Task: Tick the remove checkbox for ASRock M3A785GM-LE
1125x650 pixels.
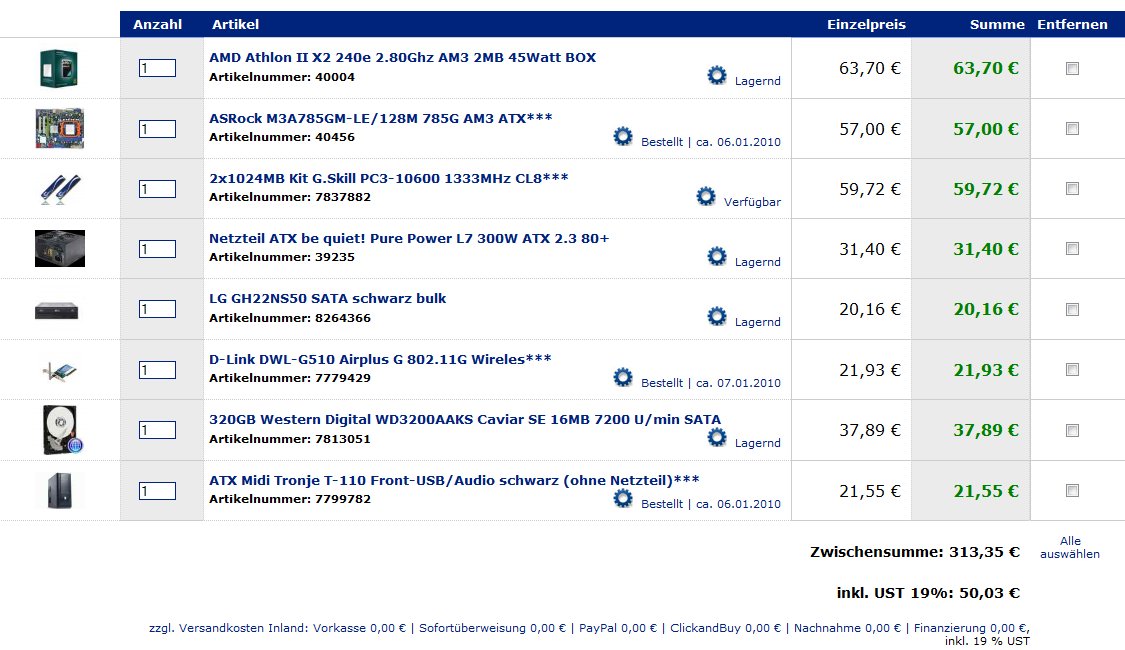Action: pyautogui.click(x=1073, y=129)
